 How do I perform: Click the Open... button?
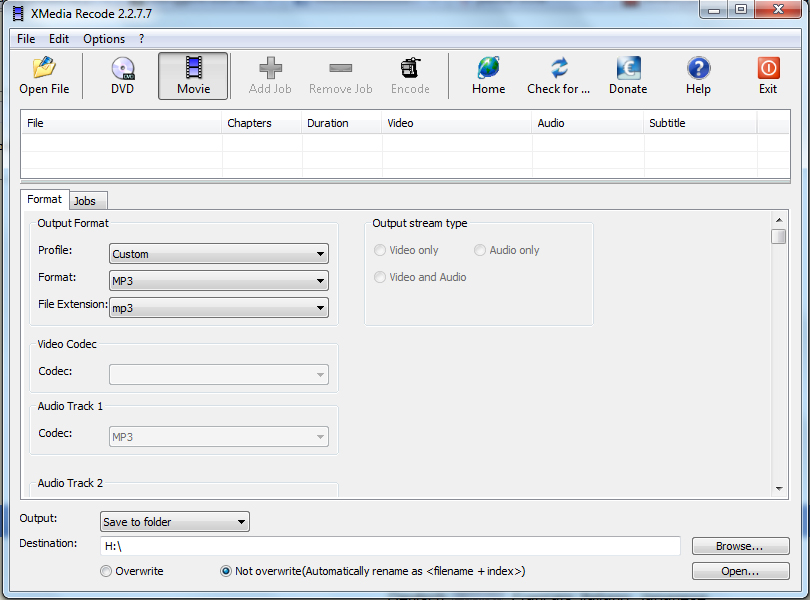[x=740, y=571]
